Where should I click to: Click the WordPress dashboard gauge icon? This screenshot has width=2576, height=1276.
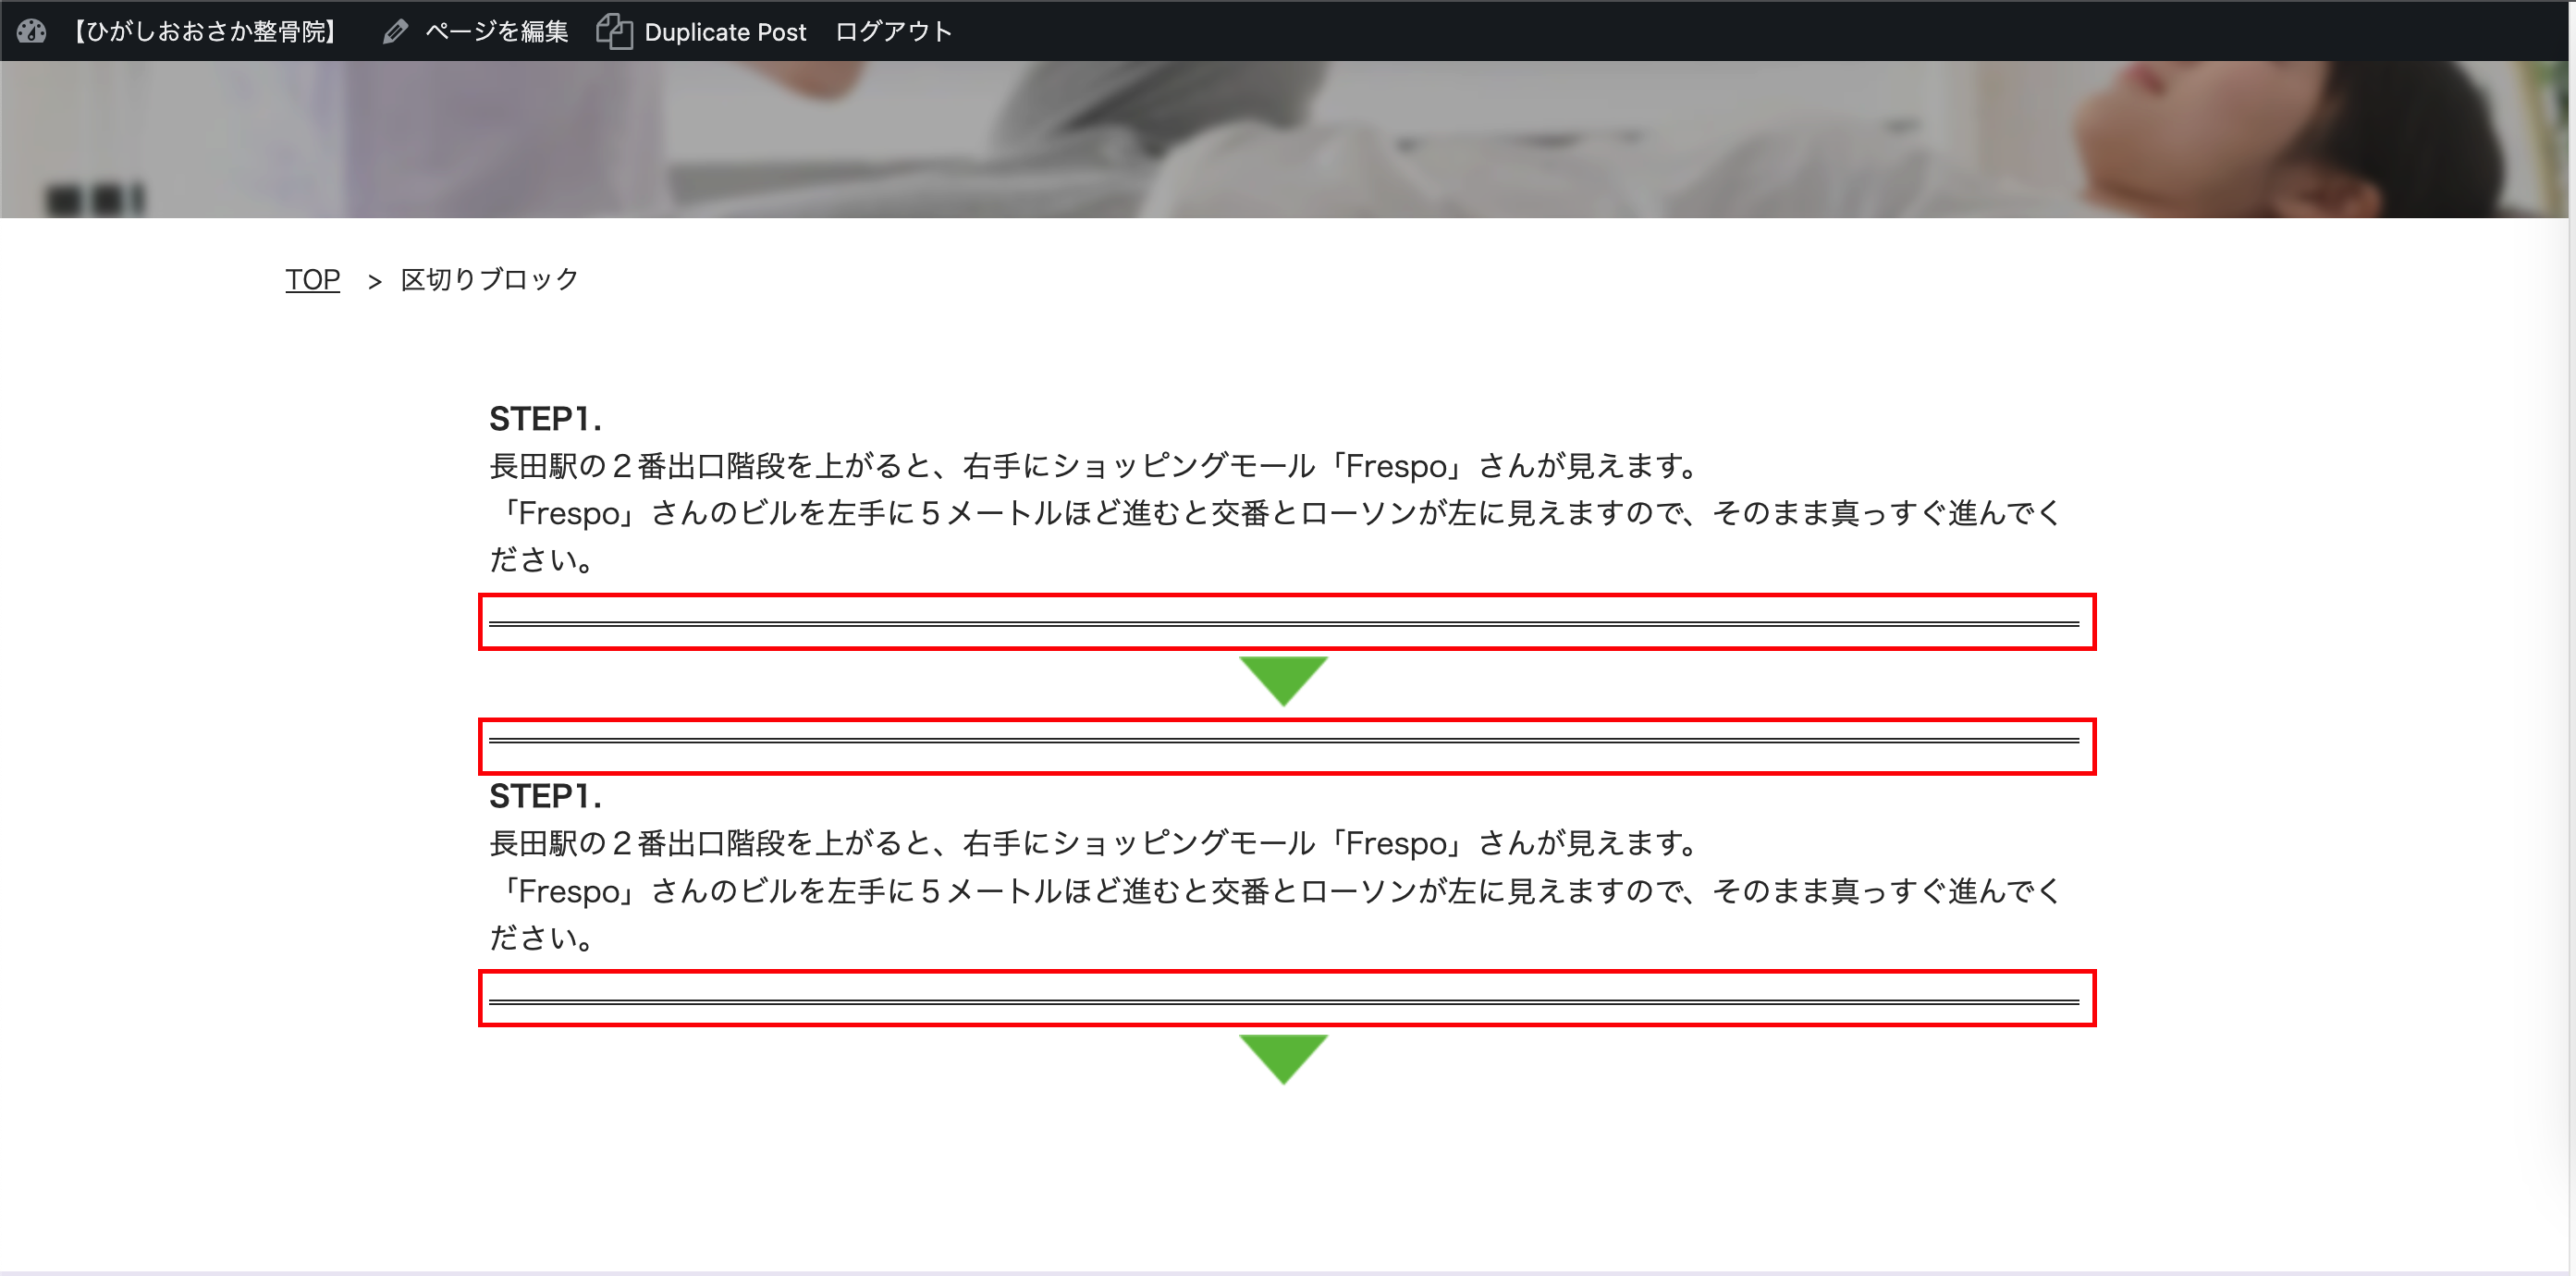[31, 31]
